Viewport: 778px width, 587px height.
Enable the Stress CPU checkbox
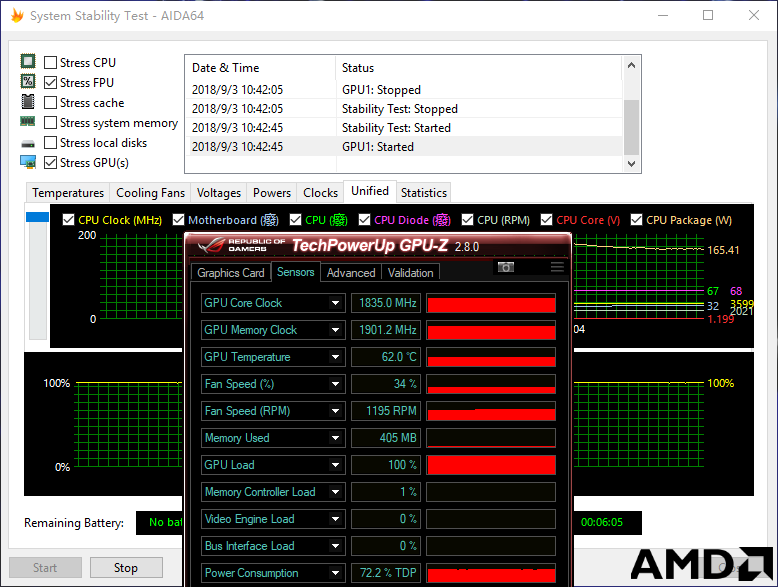point(50,63)
